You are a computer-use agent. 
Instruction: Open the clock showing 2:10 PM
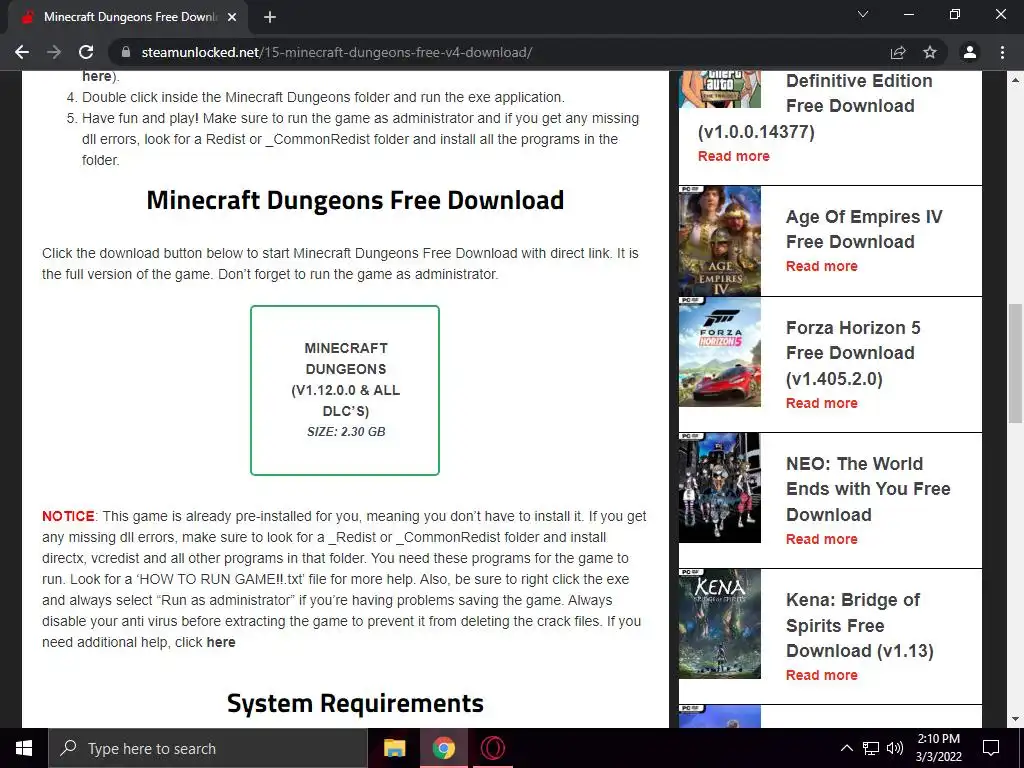[938, 748]
